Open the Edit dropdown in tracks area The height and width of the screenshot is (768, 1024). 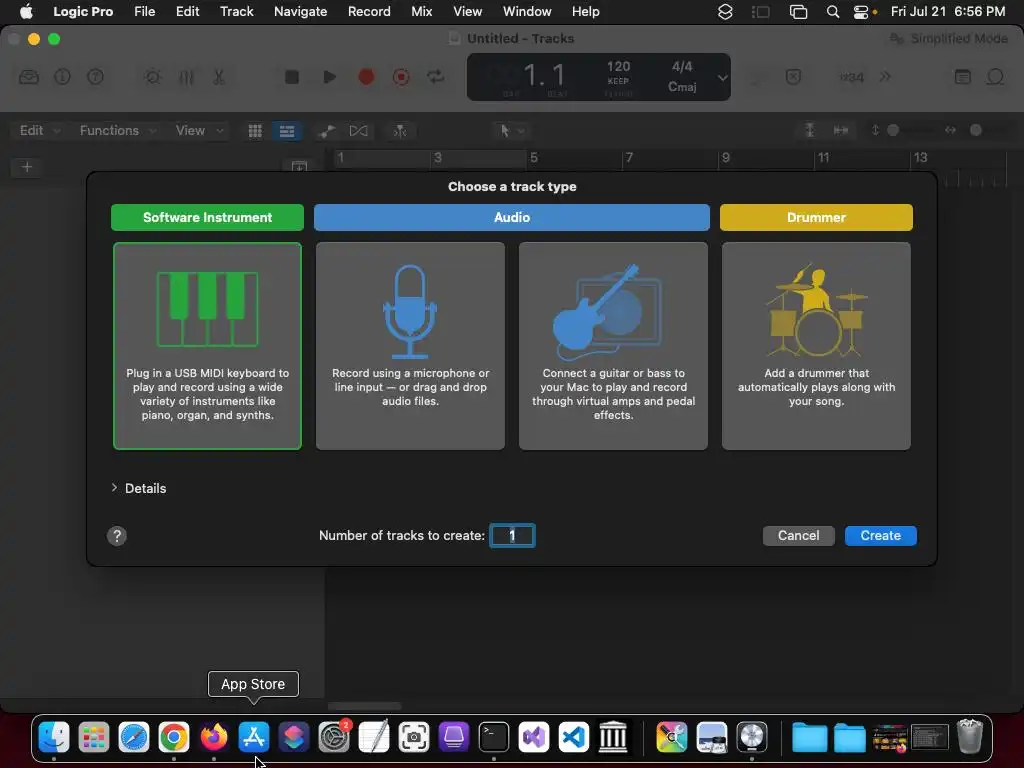point(40,131)
